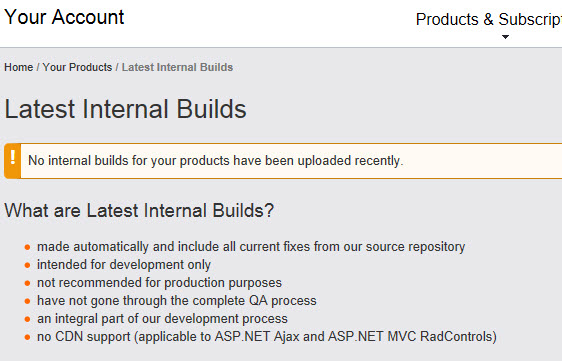562x361 pixels.
Task: Open Your Products breadcrumb link
Action: point(77,67)
